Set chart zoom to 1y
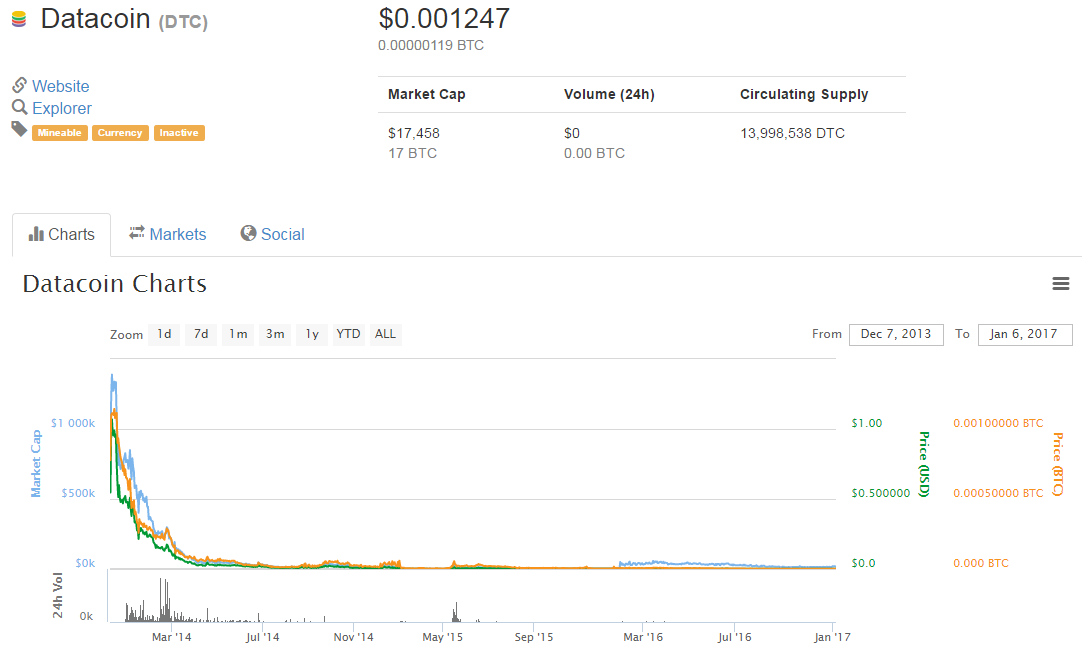The image size is (1092, 661). point(312,334)
